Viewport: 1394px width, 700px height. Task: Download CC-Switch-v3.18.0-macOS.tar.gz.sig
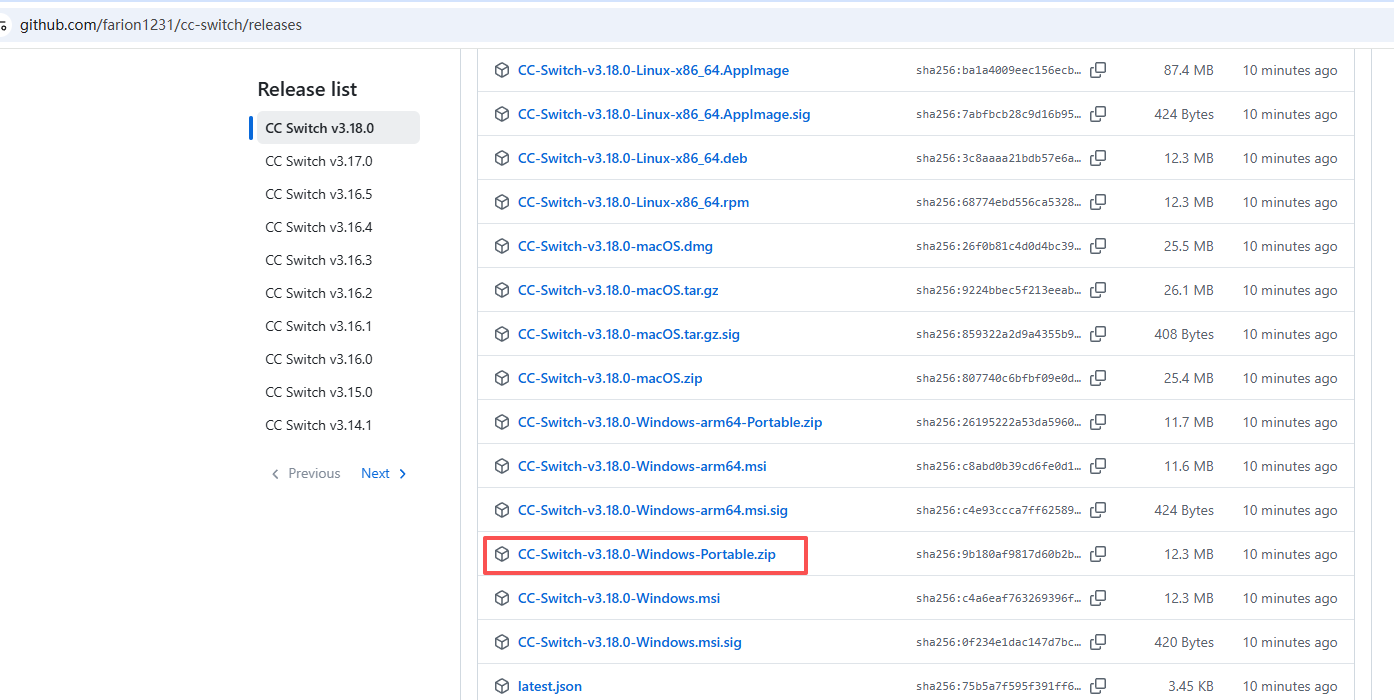629,334
